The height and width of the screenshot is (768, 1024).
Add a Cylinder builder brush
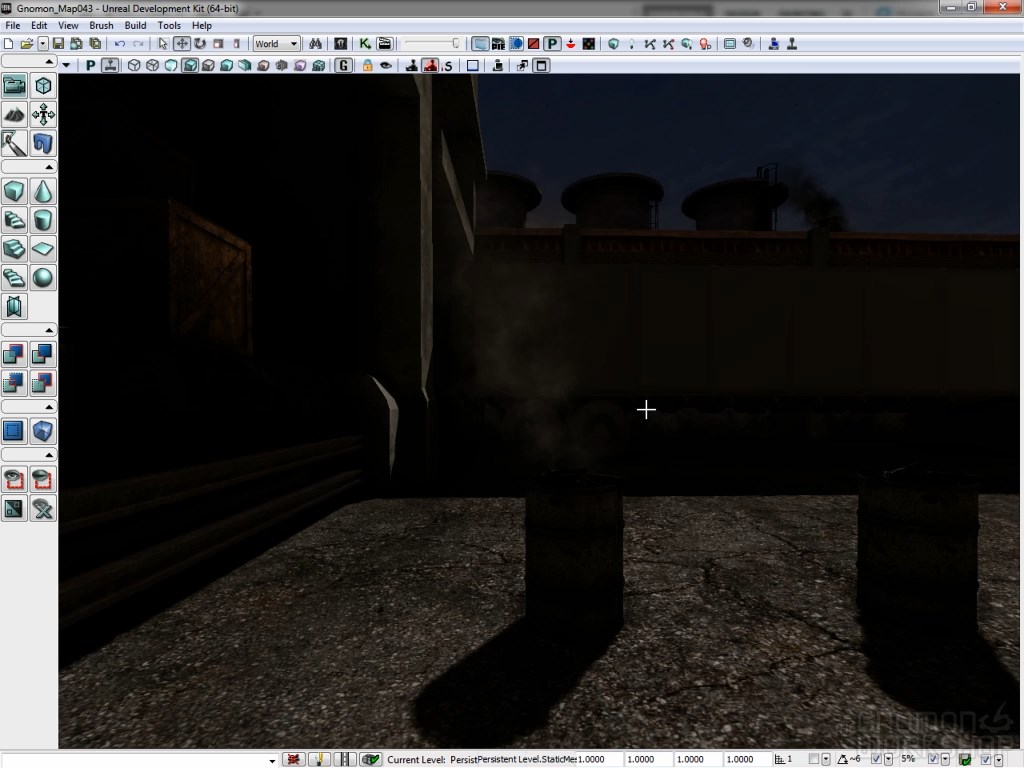click(x=43, y=220)
